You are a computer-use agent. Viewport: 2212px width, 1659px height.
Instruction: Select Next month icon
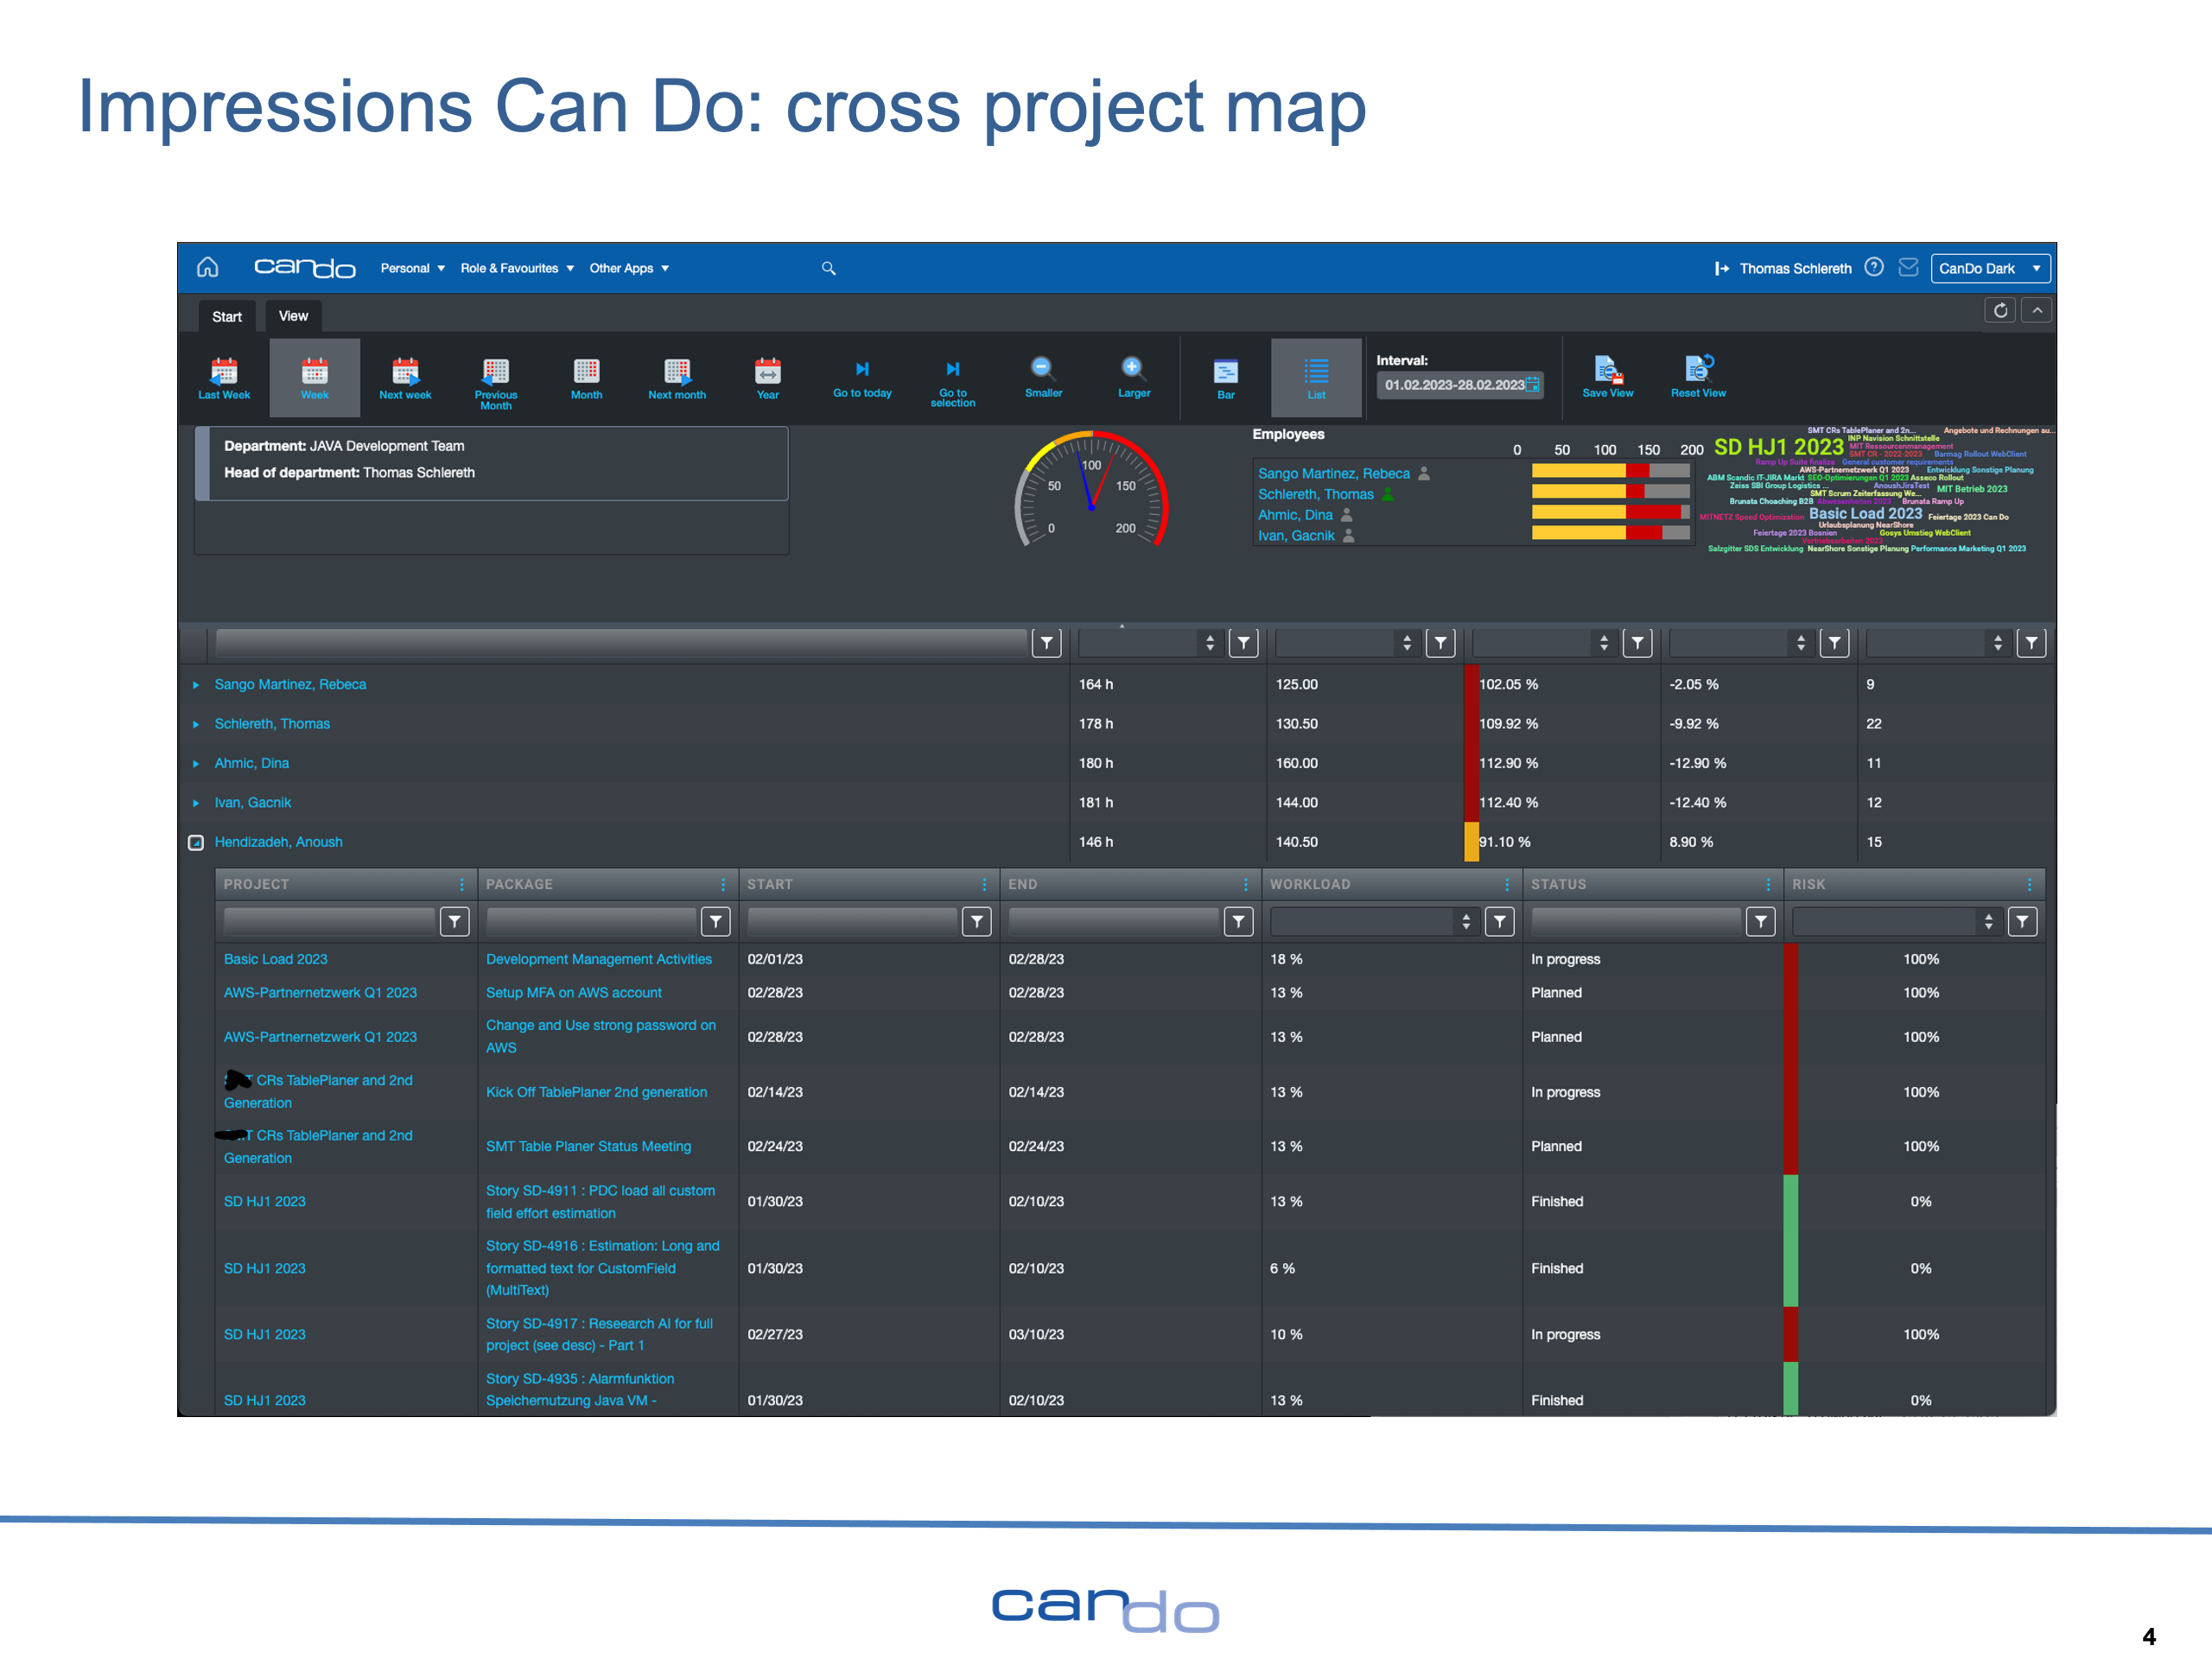677,371
